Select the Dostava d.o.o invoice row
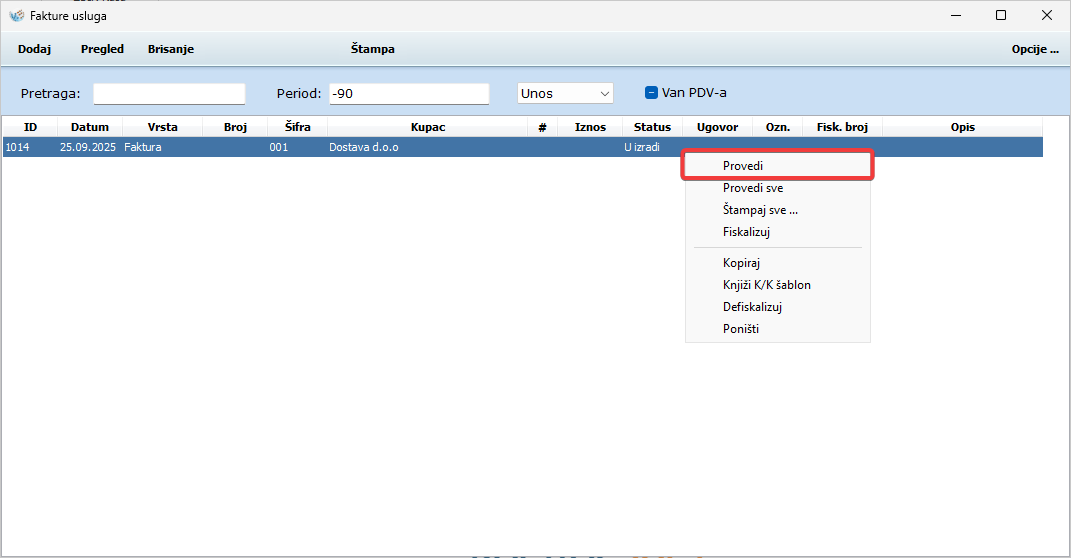This screenshot has width=1071, height=558. click(x=365, y=148)
